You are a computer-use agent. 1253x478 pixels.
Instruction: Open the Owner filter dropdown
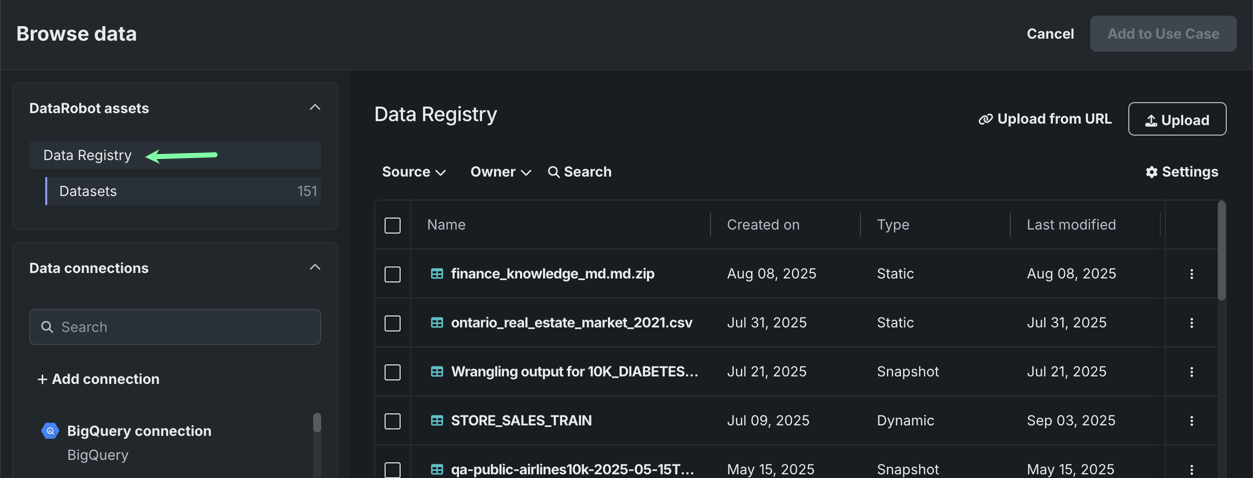[x=500, y=172]
